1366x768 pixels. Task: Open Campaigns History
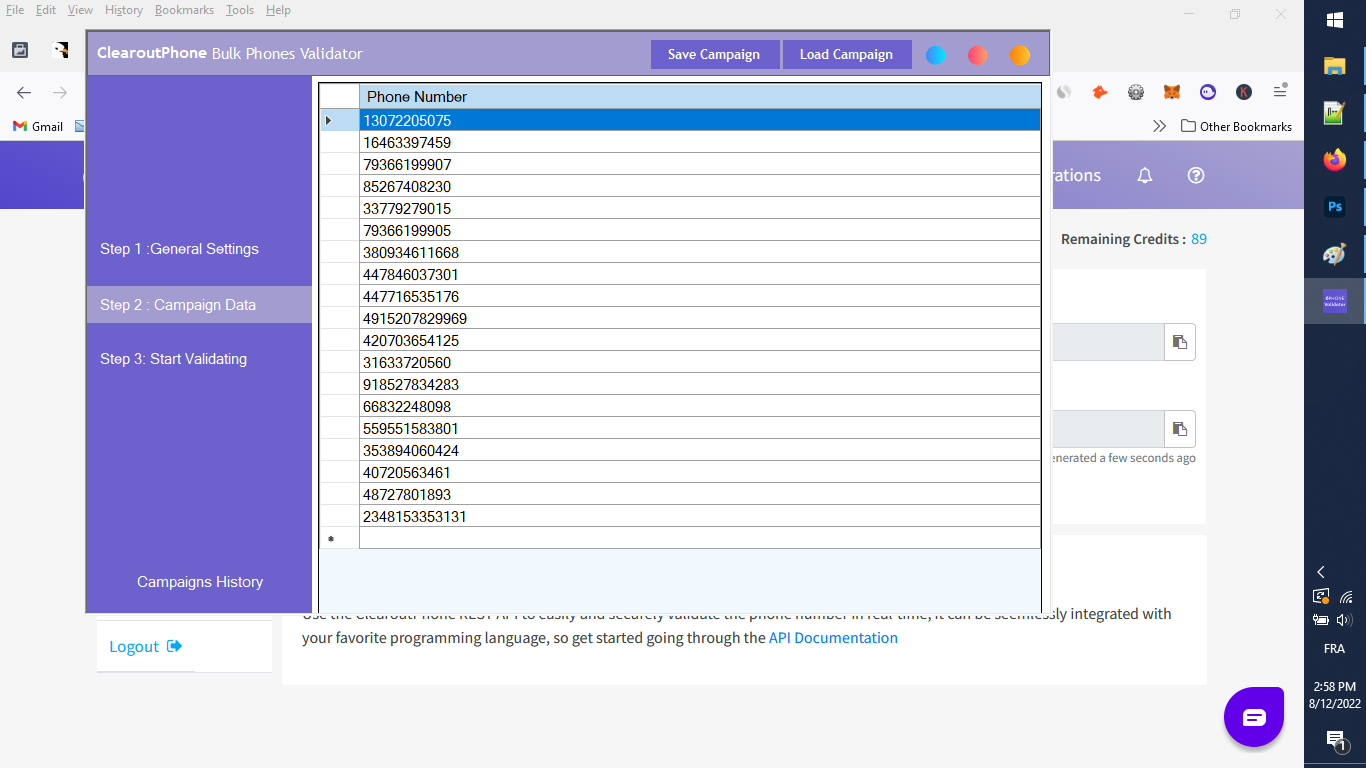tap(200, 582)
